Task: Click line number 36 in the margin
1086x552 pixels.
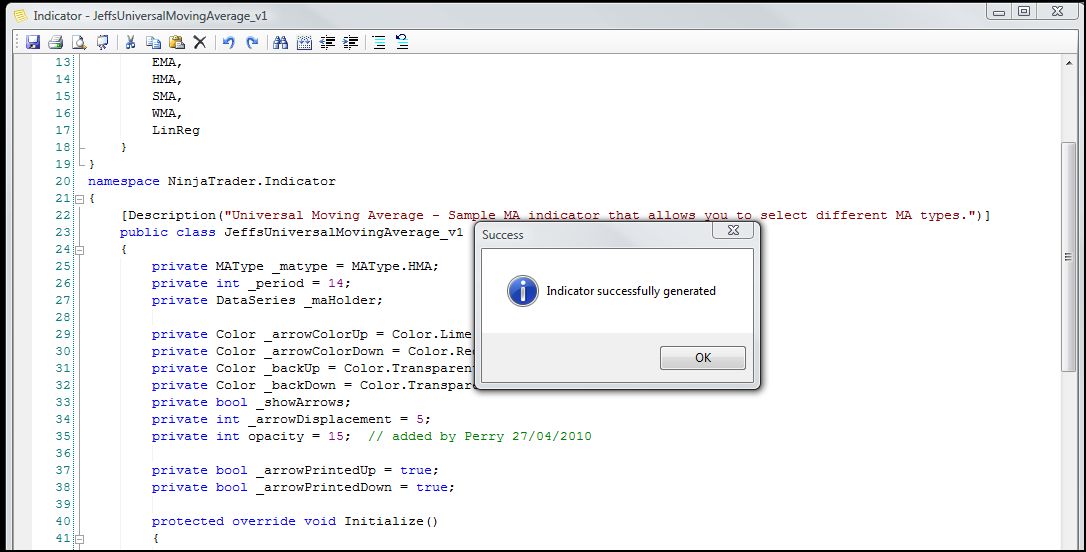Action: (63, 453)
